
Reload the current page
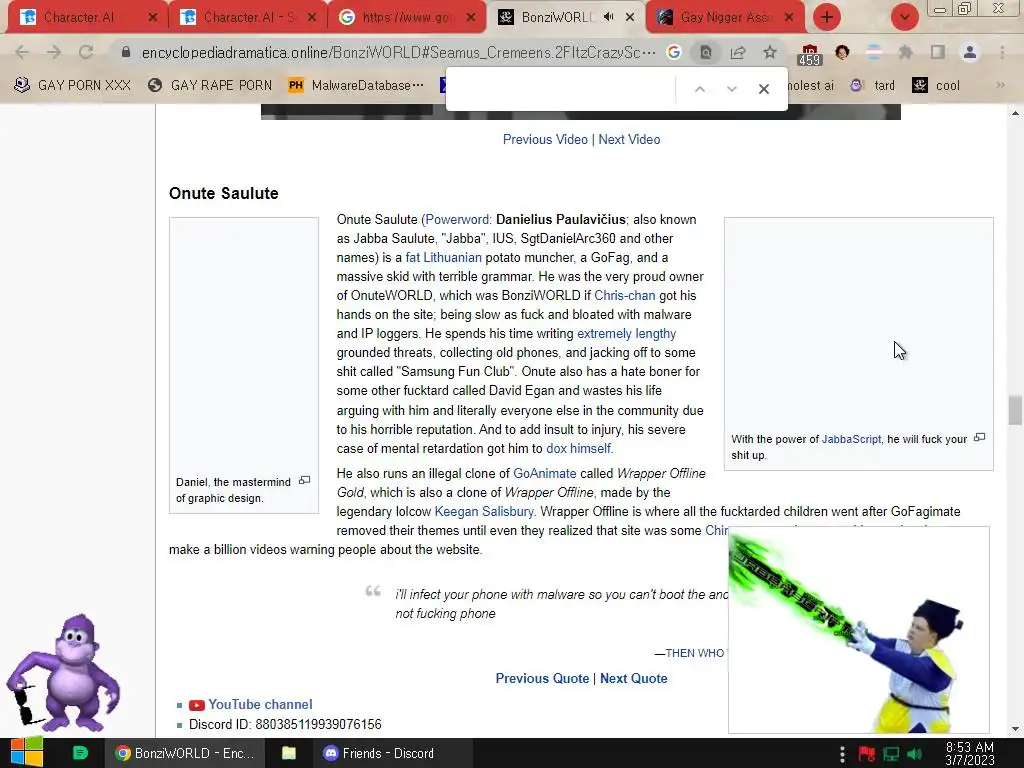pyautogui.click(x=86, y=52)
